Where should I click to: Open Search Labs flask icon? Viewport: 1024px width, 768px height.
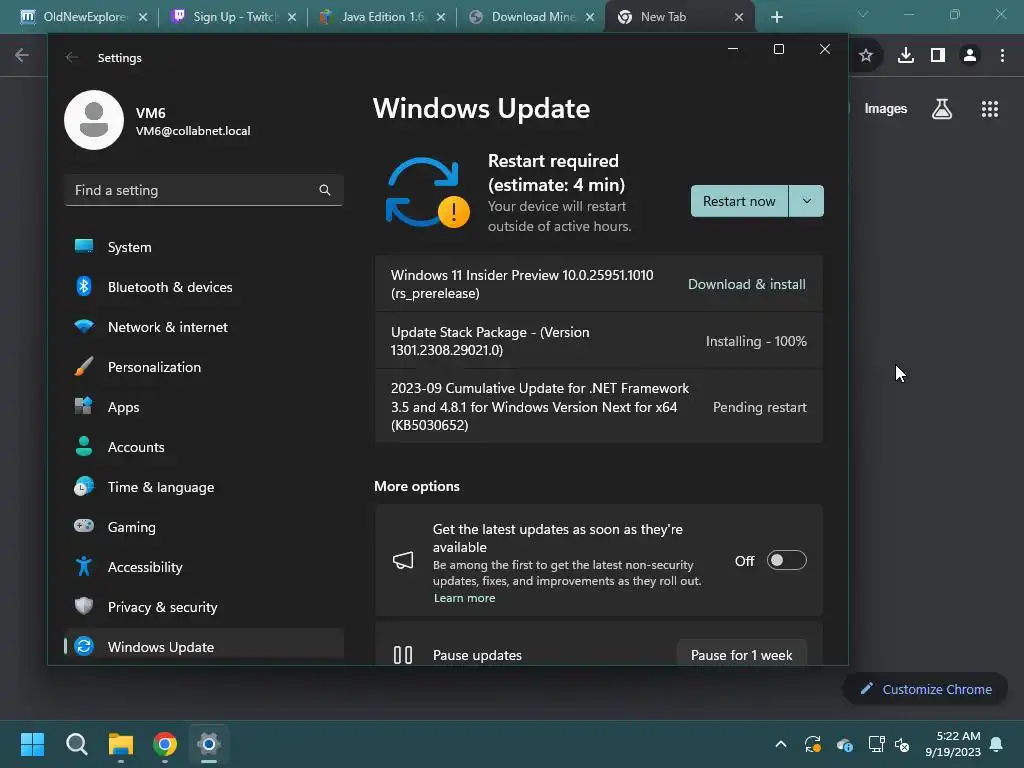click(x=942, y=108)
